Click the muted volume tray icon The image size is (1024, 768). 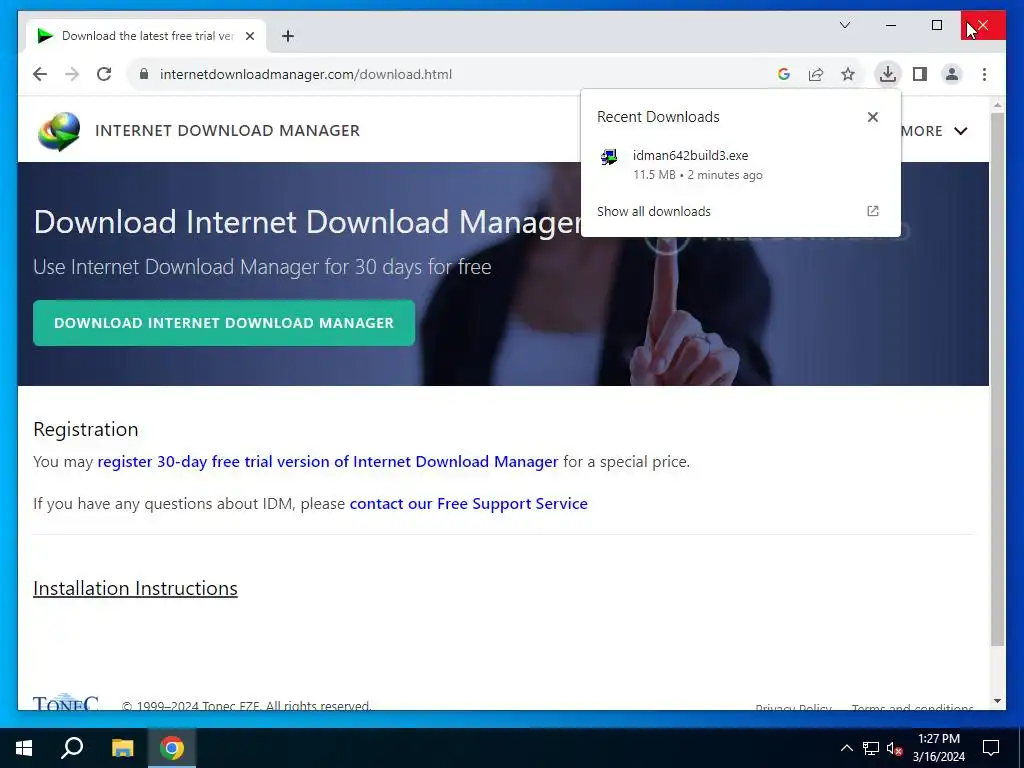[895, 748]
